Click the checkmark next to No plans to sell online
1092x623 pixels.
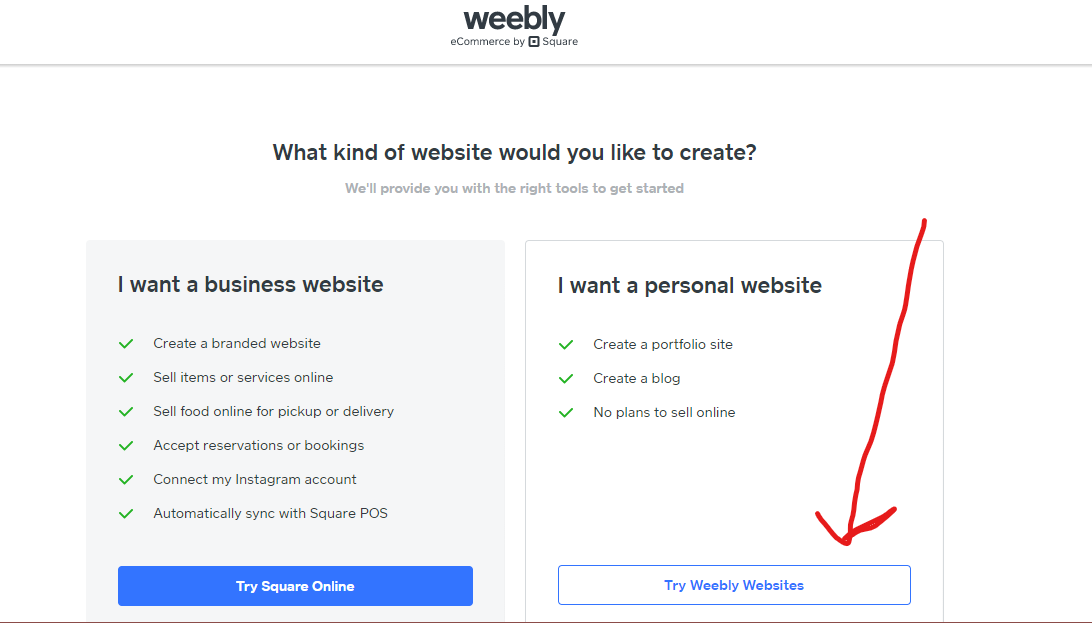coord(566,413)
